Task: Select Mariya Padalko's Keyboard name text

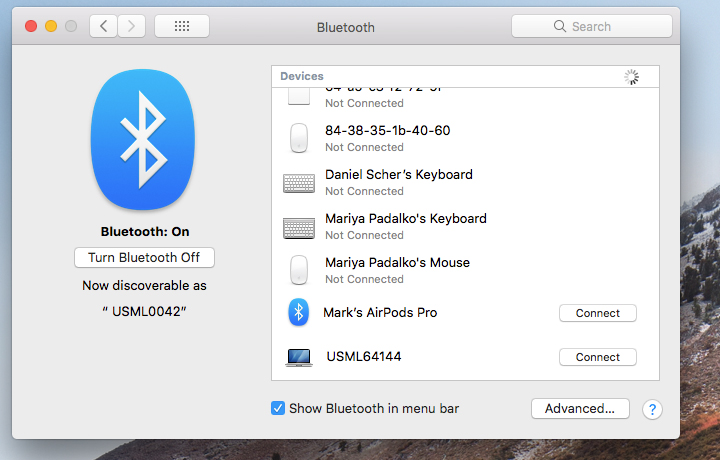Action: click(405, 219)
